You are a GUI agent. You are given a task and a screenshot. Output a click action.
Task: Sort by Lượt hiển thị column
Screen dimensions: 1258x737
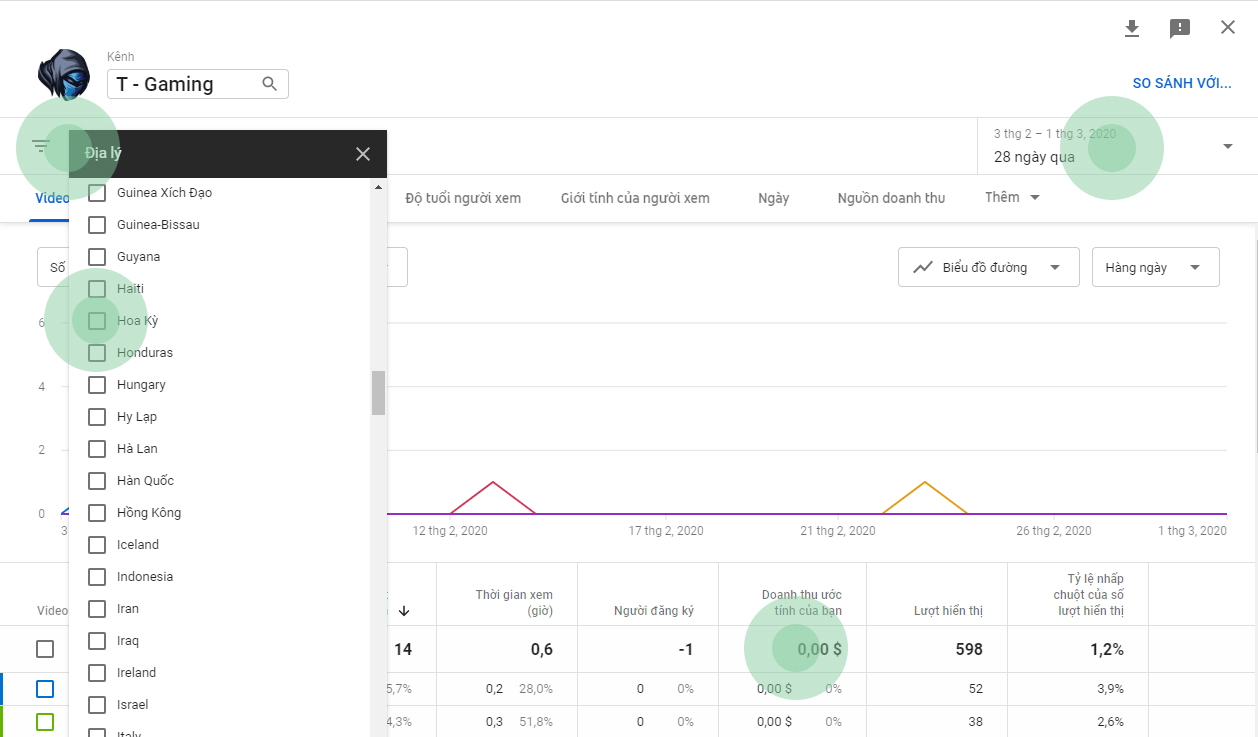click(948, 610)
